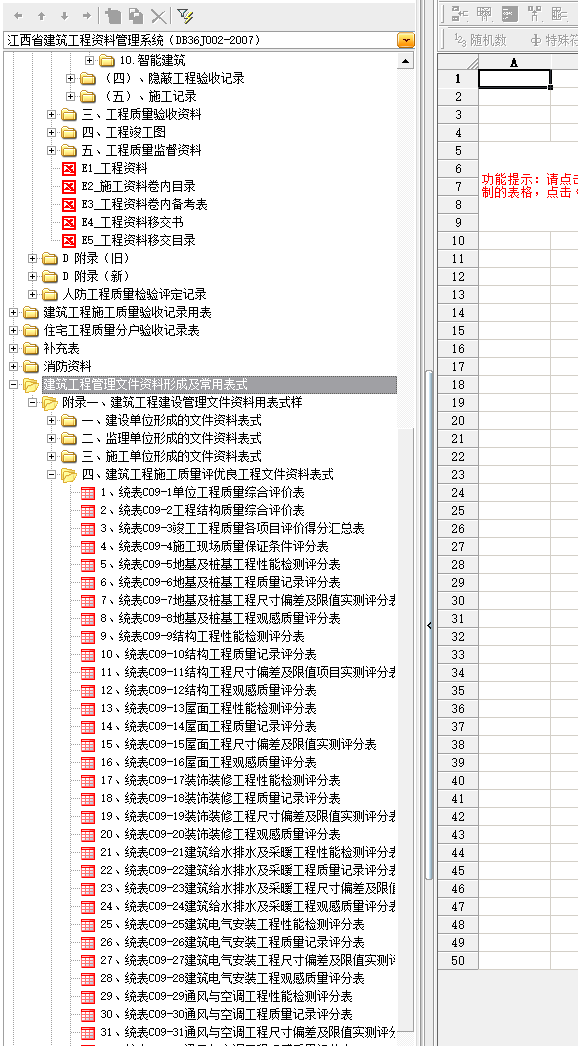Click the splitter collapse arrow between panels
The width and height of the screenshot is (578, 1046).
point(429,625)
